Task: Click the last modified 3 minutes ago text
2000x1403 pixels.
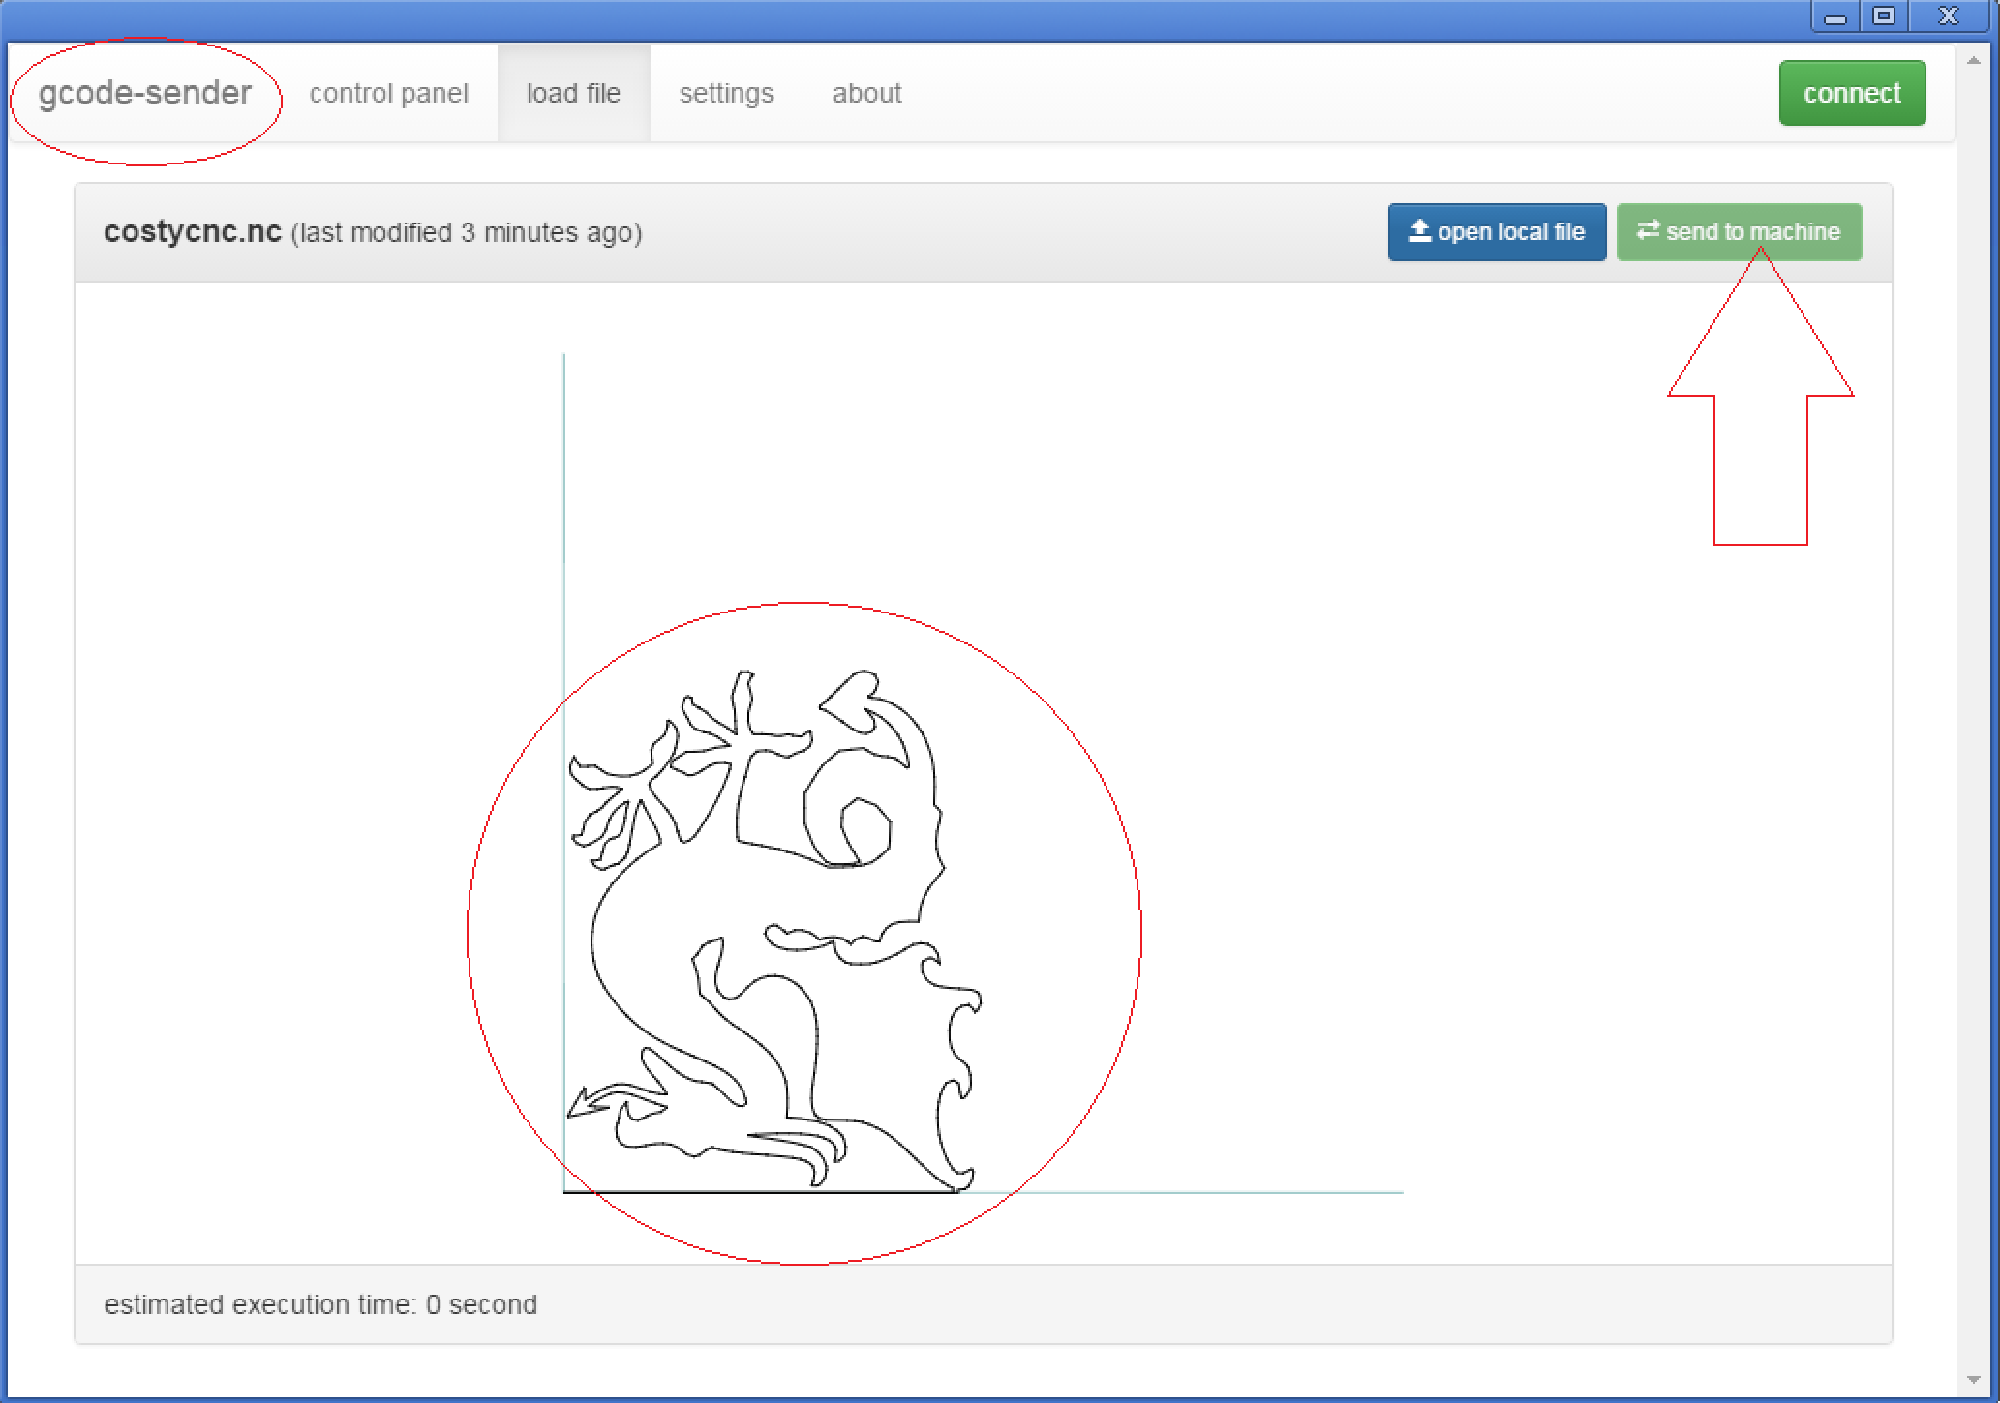Action: coord(467,233)
